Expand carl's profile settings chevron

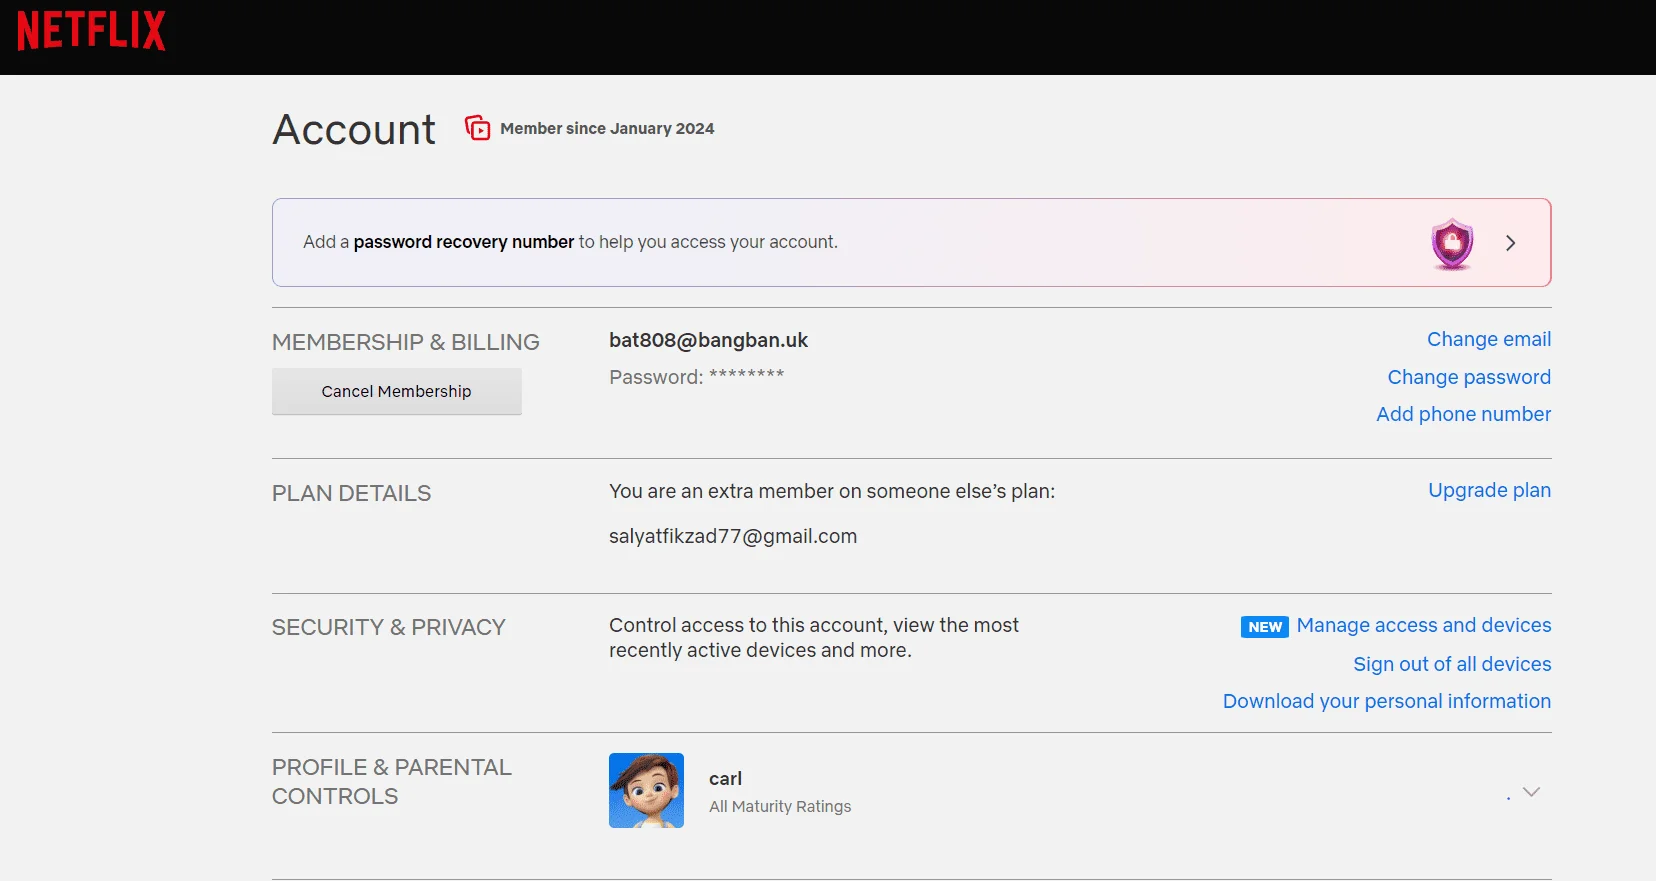1531,792
